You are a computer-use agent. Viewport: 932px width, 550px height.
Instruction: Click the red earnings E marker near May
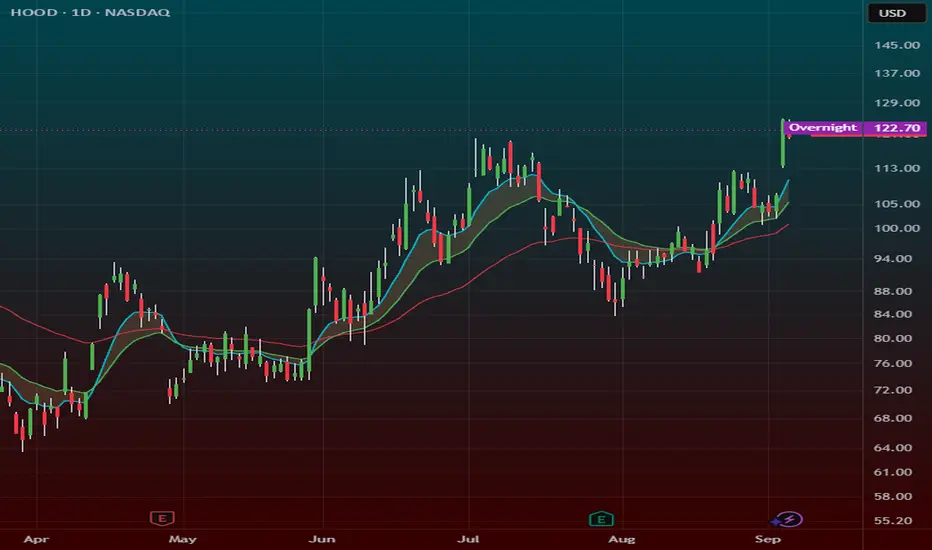162,518
